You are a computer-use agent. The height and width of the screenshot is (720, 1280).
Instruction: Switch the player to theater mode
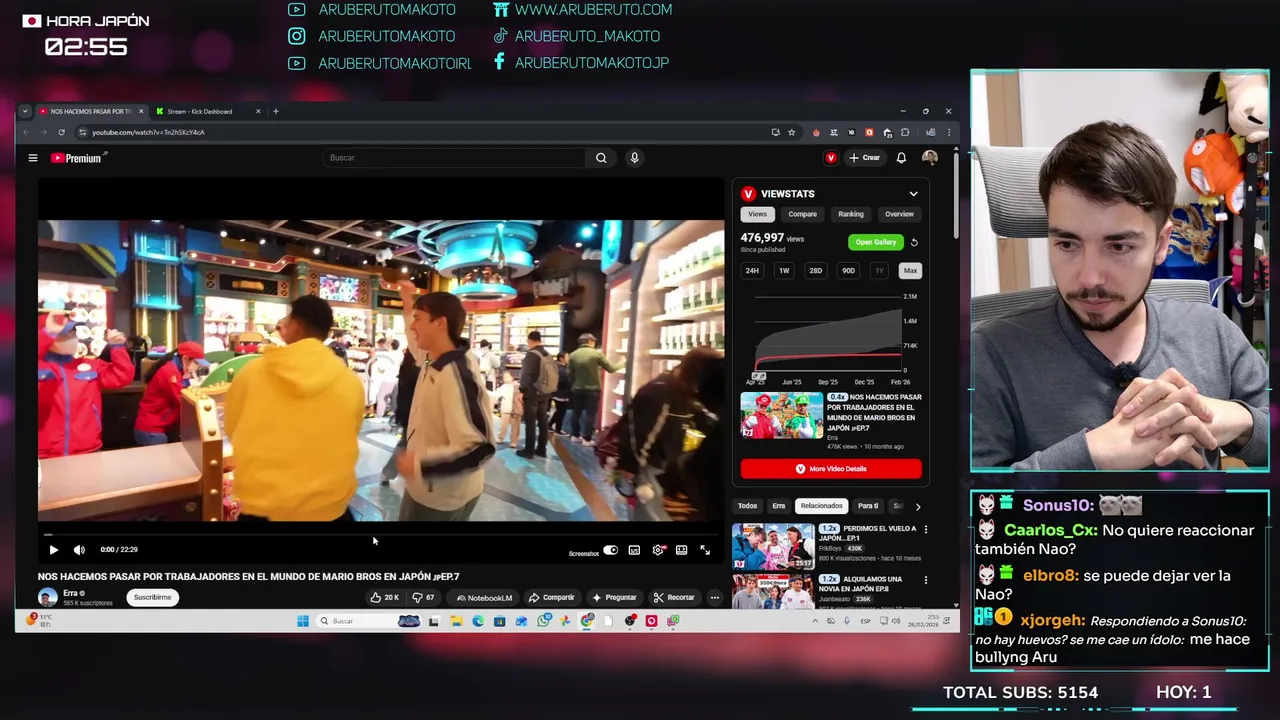(x=681, y=550)
